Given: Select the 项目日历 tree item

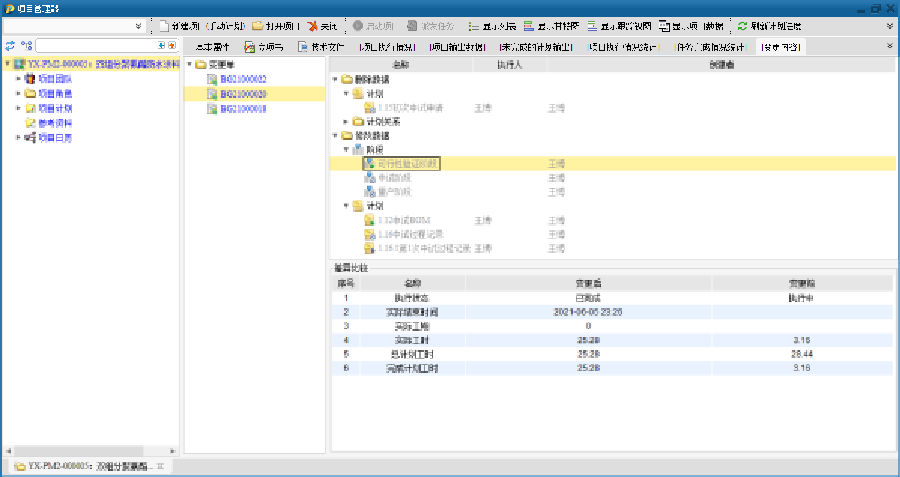Looking at the screenshot, I should click(x=53, y=137).
